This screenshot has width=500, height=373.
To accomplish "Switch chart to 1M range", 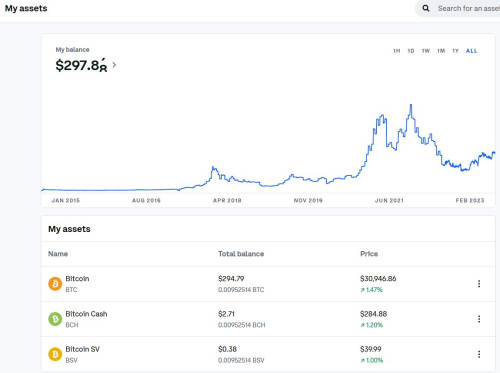I will (x=441, y=51).
